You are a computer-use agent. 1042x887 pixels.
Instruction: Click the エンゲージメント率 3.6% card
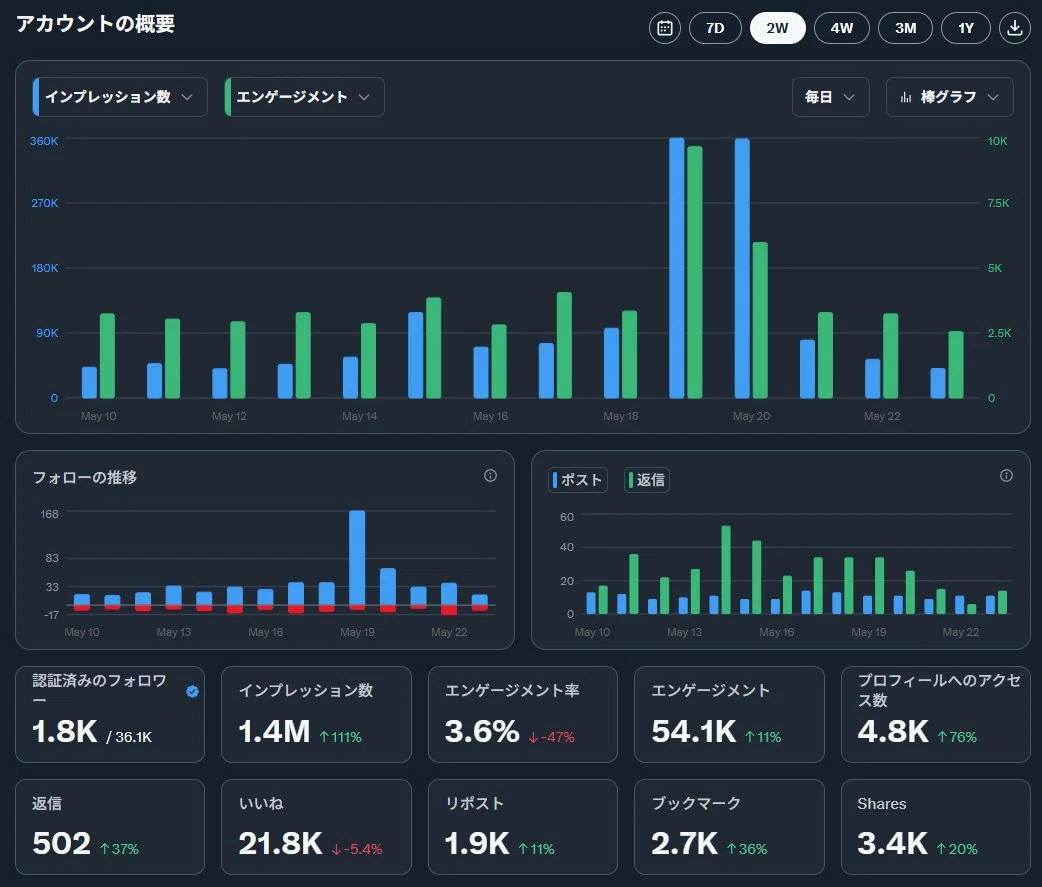pos(523,714)
